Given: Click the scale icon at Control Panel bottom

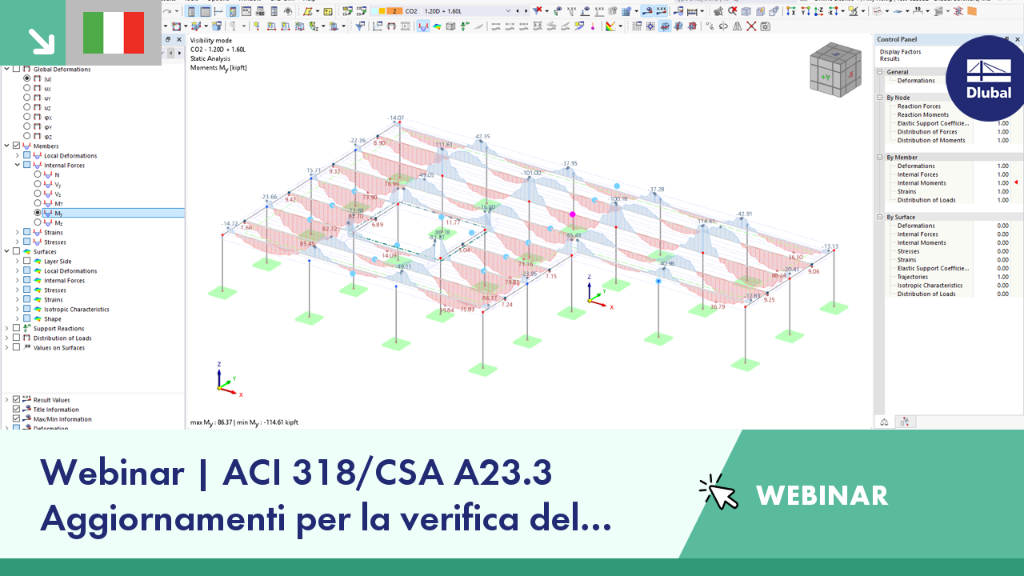Looking at the screenshot, I should (884, 422).
